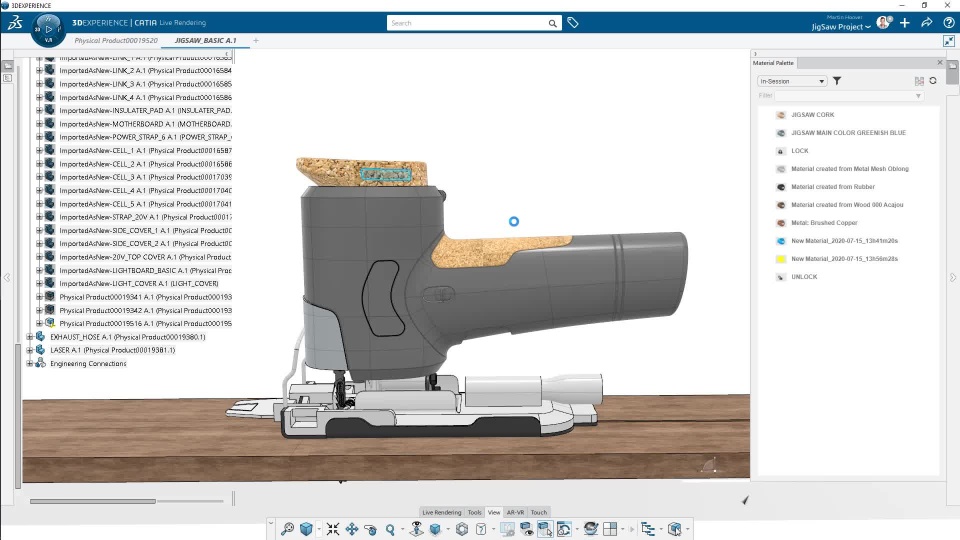Viewport: 960px width, 540px height.
Task: Add a new tab with plus button
Action: (256, 40)
